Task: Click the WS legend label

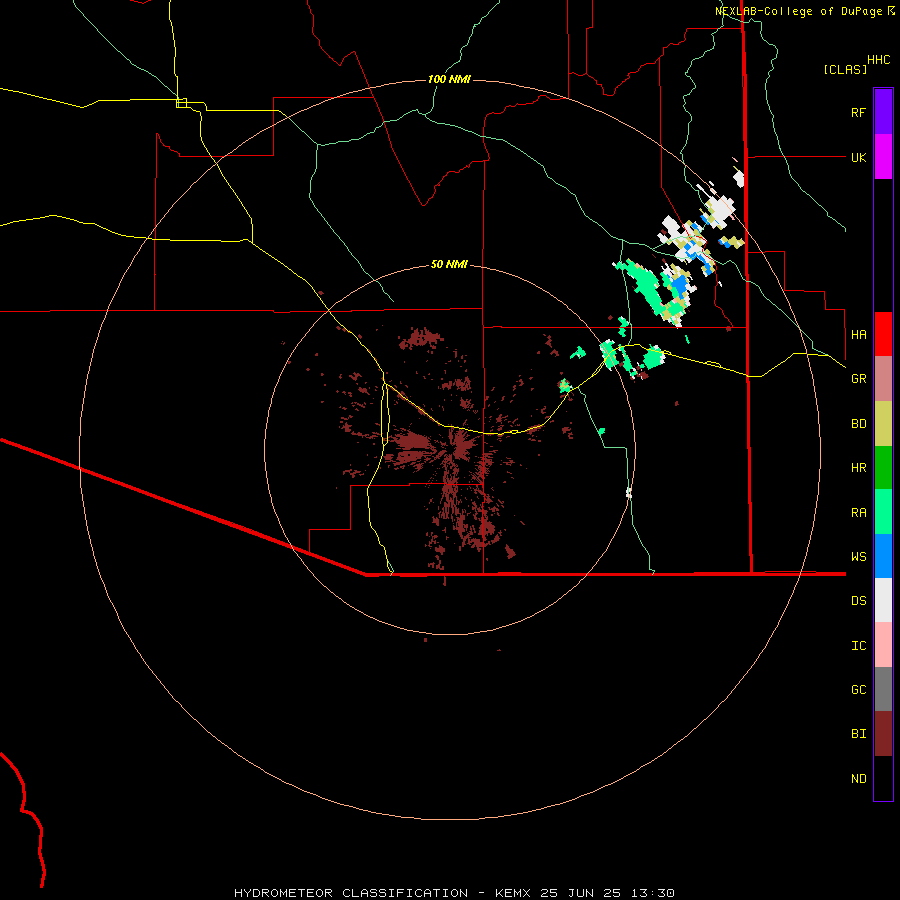Action: click(858, 557)
